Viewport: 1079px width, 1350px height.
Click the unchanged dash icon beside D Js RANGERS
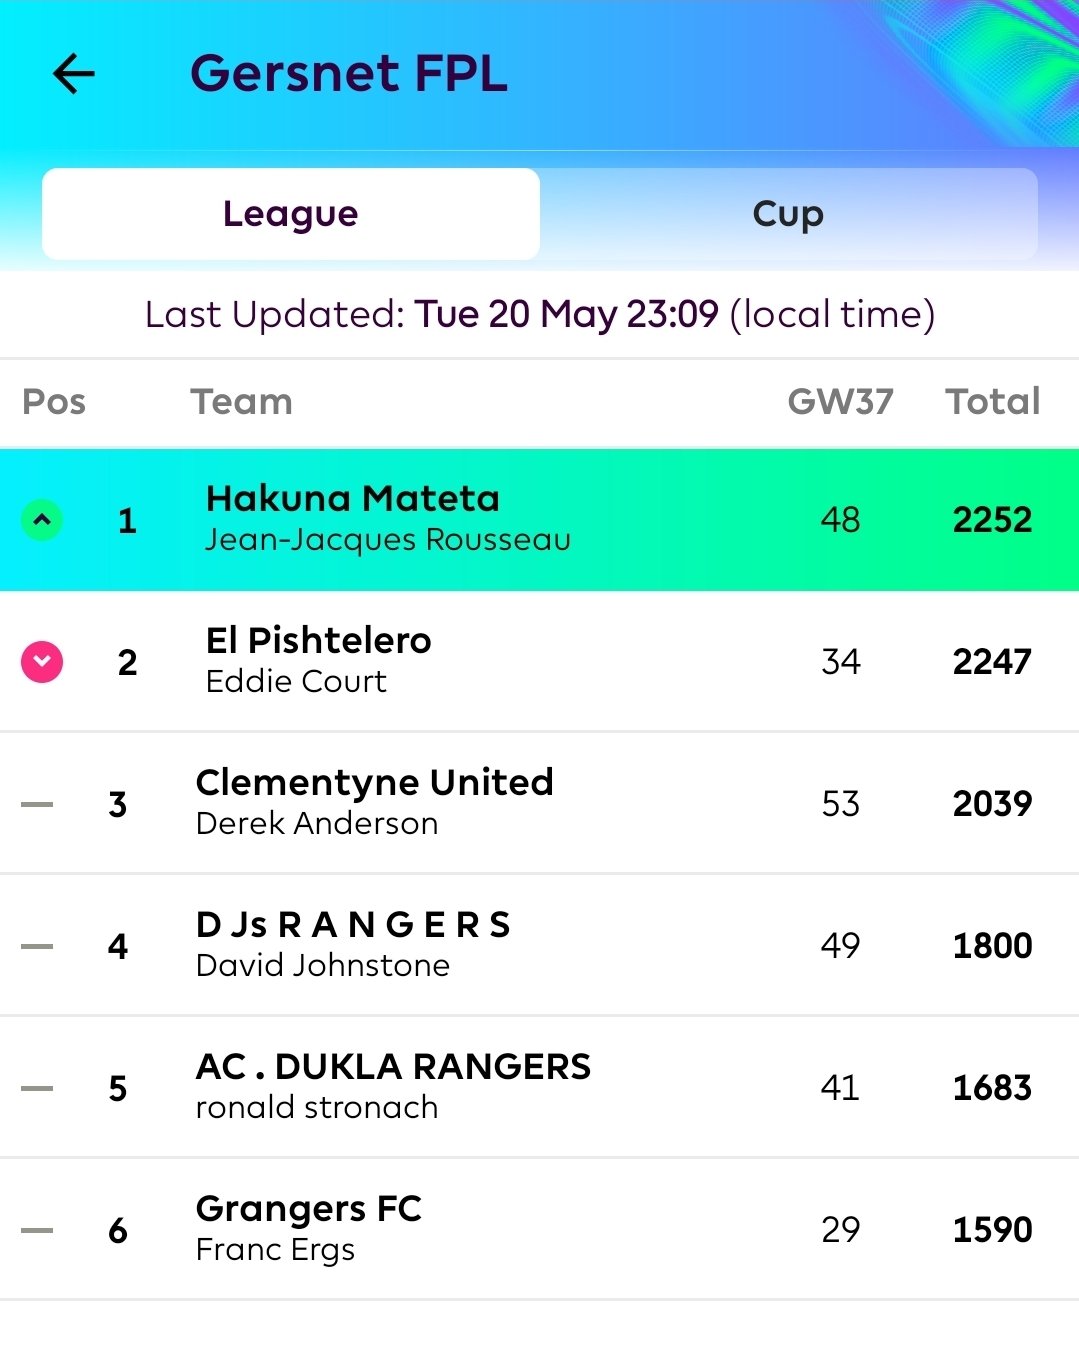[x=37, y=946]
